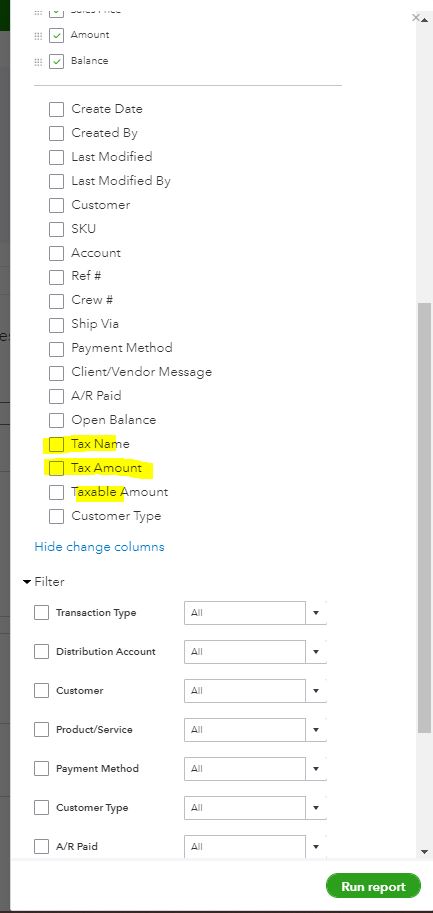Screen dimensions: 433x913
Task: Click the panel's vertical scrollbar thumb
Action: click(x=425, y=518)
